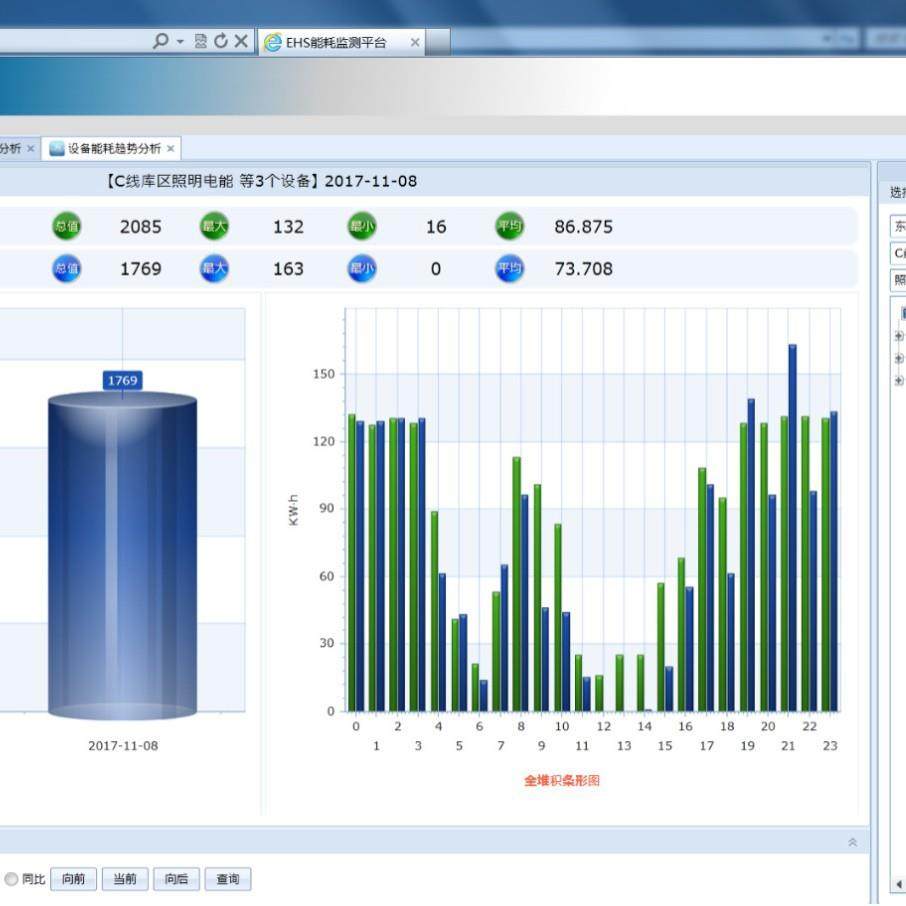
Task: Click the blue 最大 badge icon
Action: (214, 269)
